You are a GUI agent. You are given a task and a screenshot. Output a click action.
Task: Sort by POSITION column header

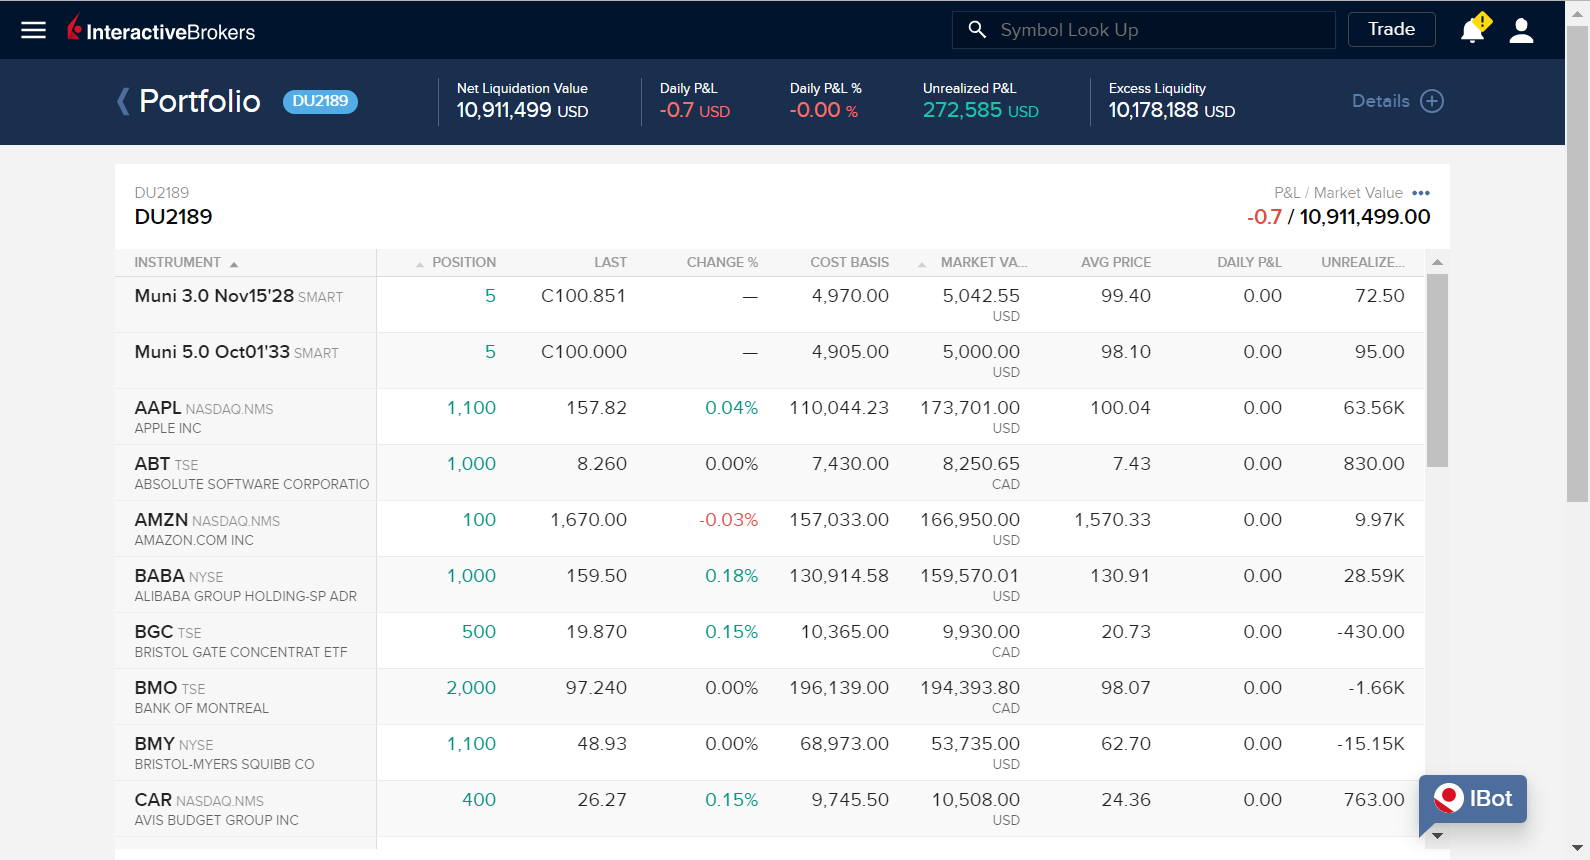click(x=456, y=263)
